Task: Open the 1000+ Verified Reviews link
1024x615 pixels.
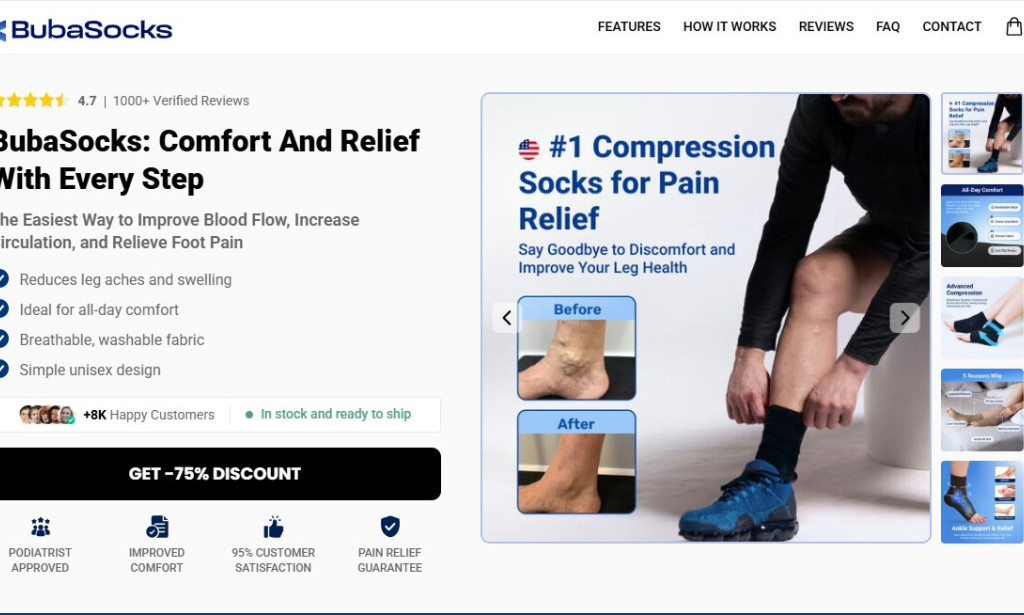Action: pos(181,101)
